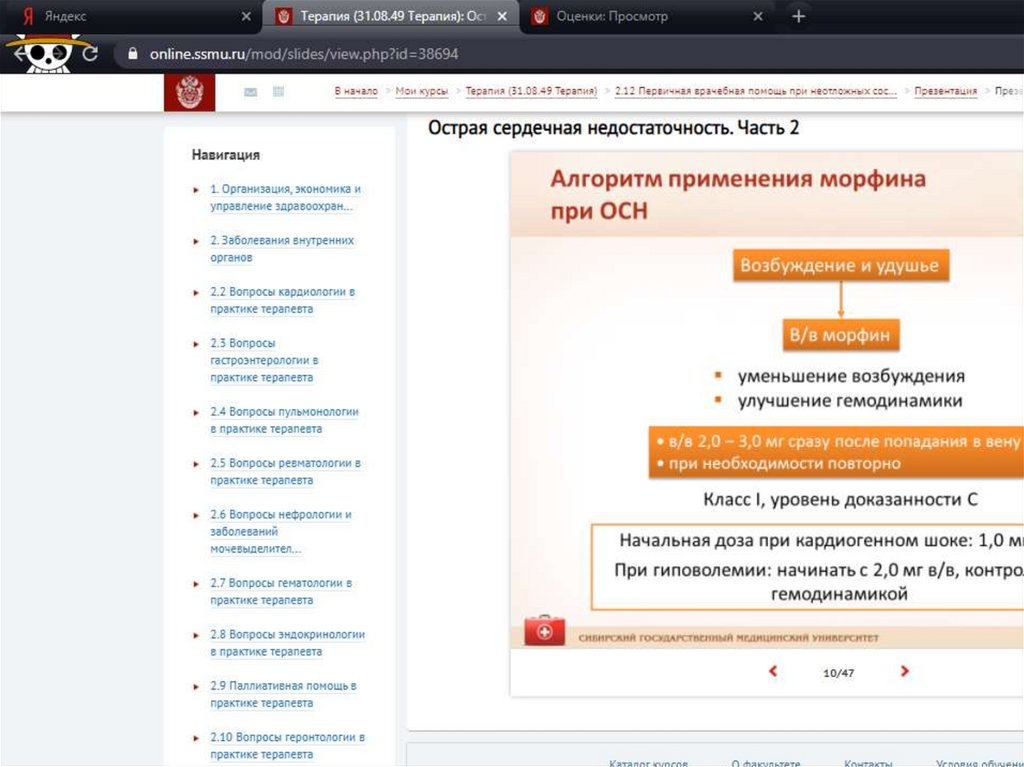Click the lock icon in address bar
The height and width of the screenshot is (767, 1024).
tap(133, 54)
